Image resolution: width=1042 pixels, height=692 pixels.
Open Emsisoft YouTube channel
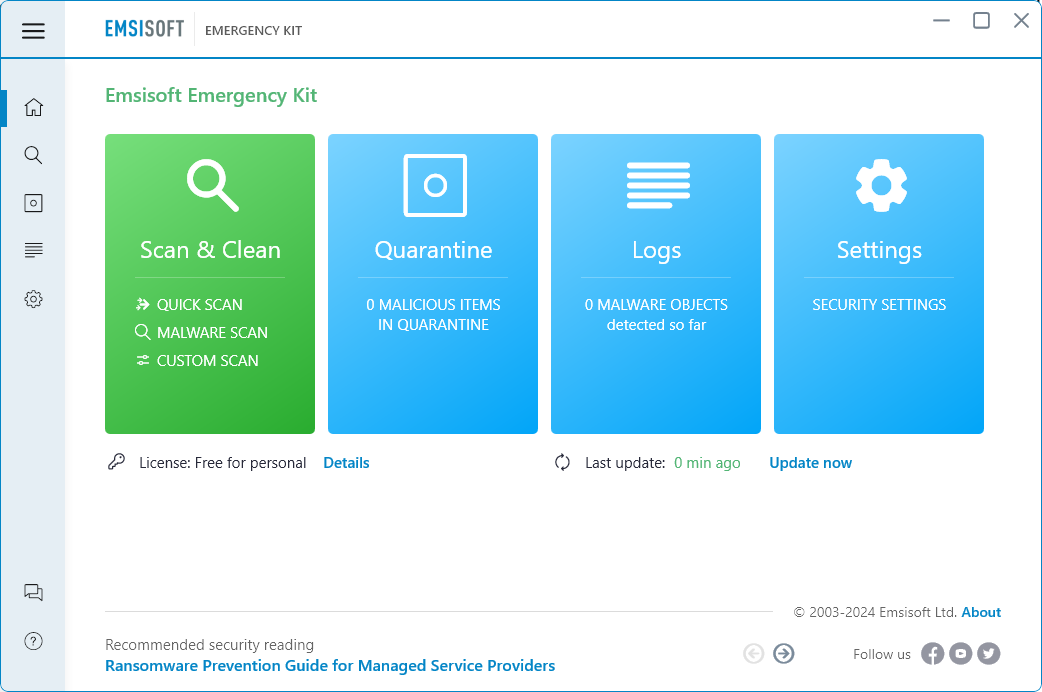tap(960, 654)
